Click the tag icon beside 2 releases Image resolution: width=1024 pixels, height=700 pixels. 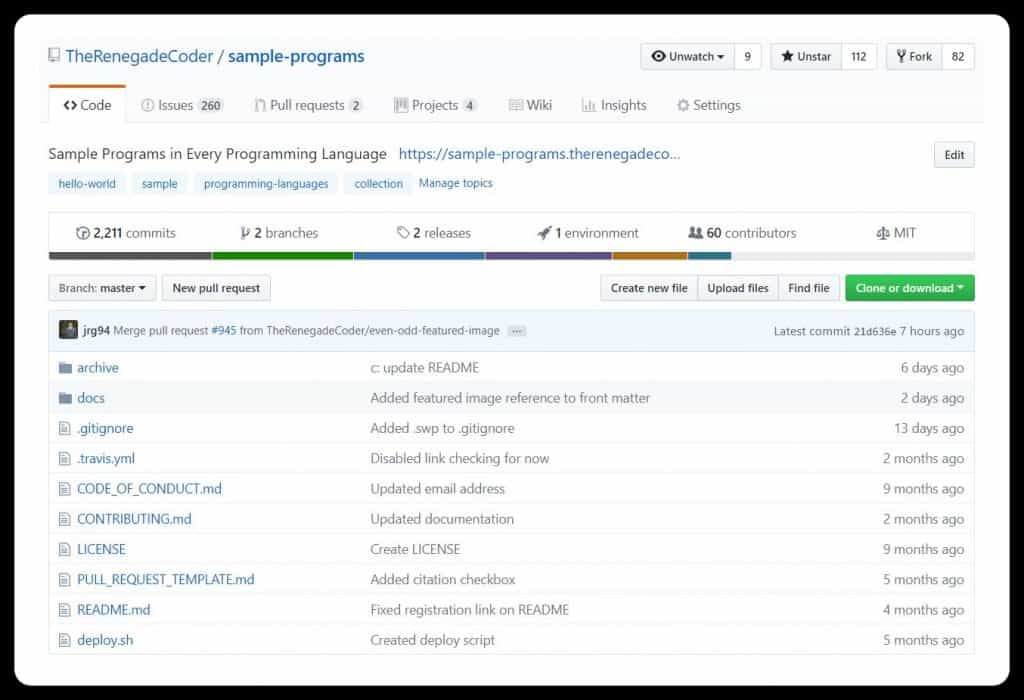pyautogui.click(x=404, y=232)
